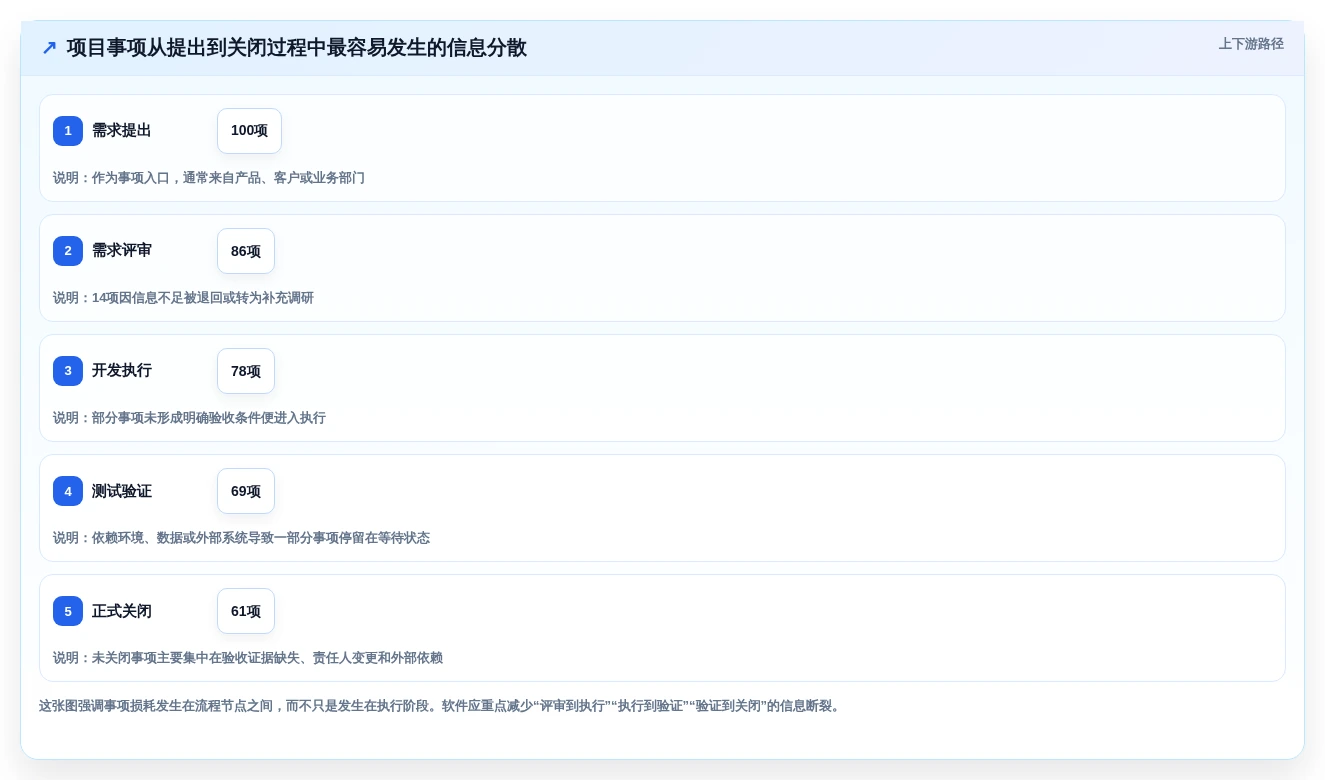Image resolution: width=1325 pixels, height=780 pixels.
Task: Select the 正式关闭 stage label
Action: point(122,611)
